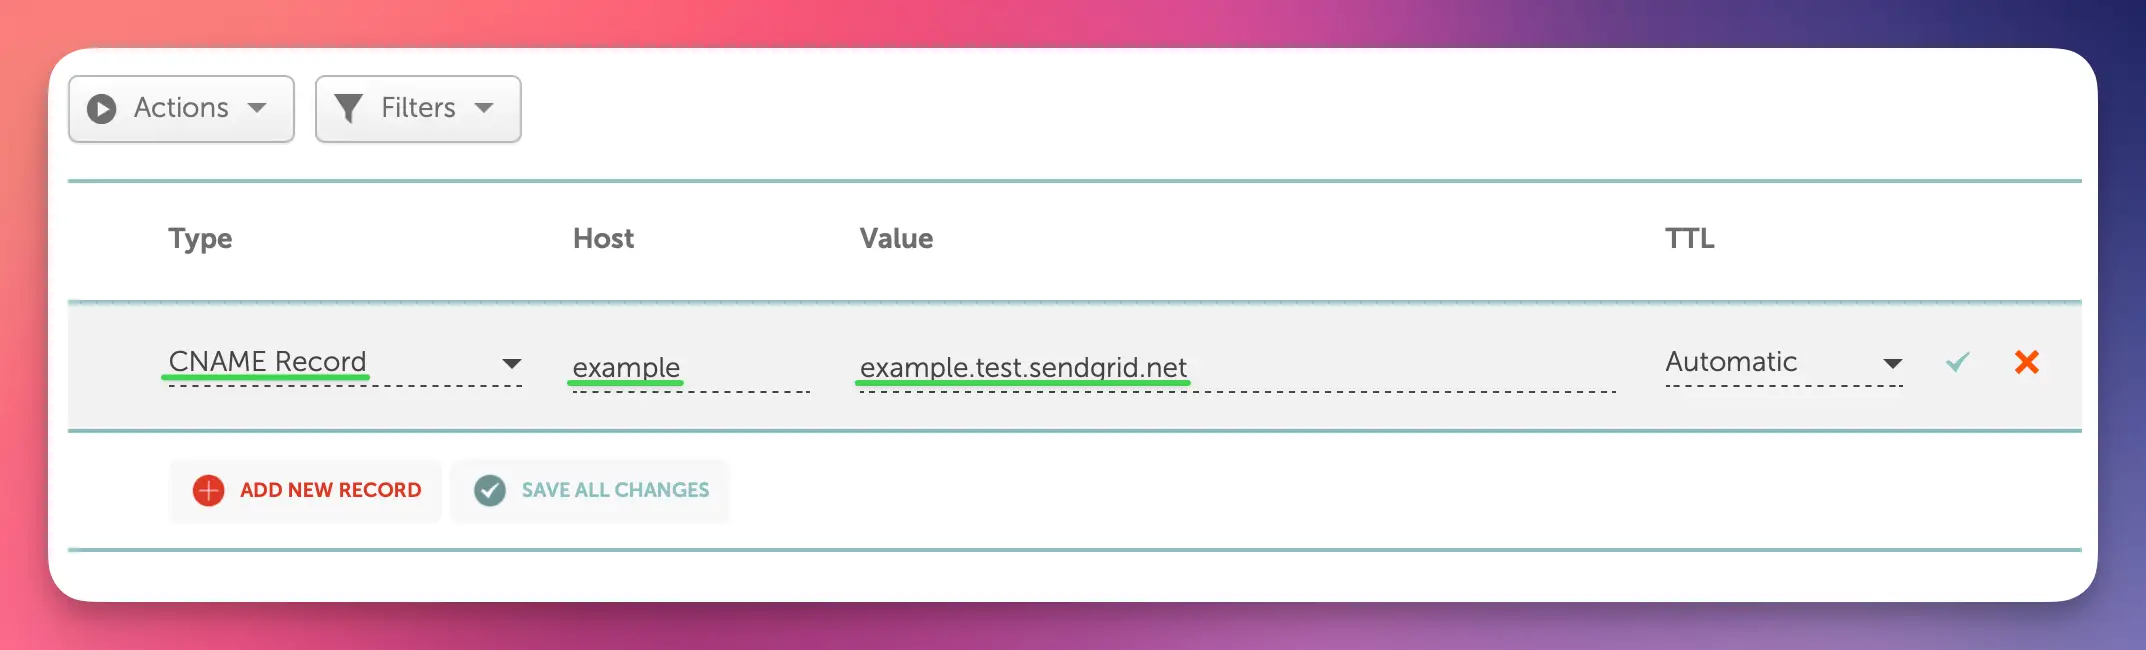
Task: Click the red X delete icon
Action: click(2027, 364)
